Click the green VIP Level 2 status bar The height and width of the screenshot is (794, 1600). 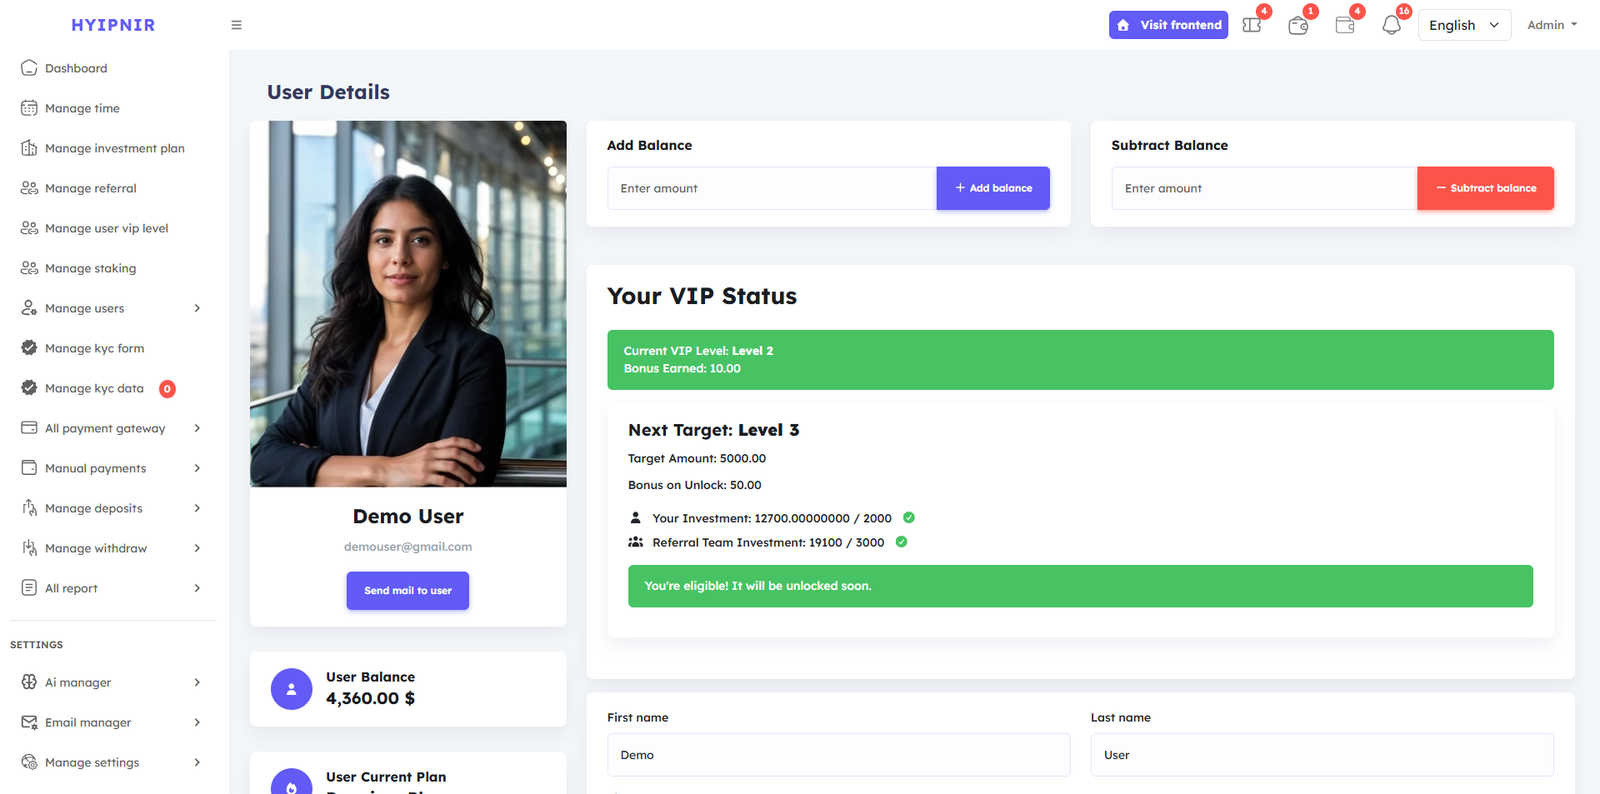coord(1080,359)
